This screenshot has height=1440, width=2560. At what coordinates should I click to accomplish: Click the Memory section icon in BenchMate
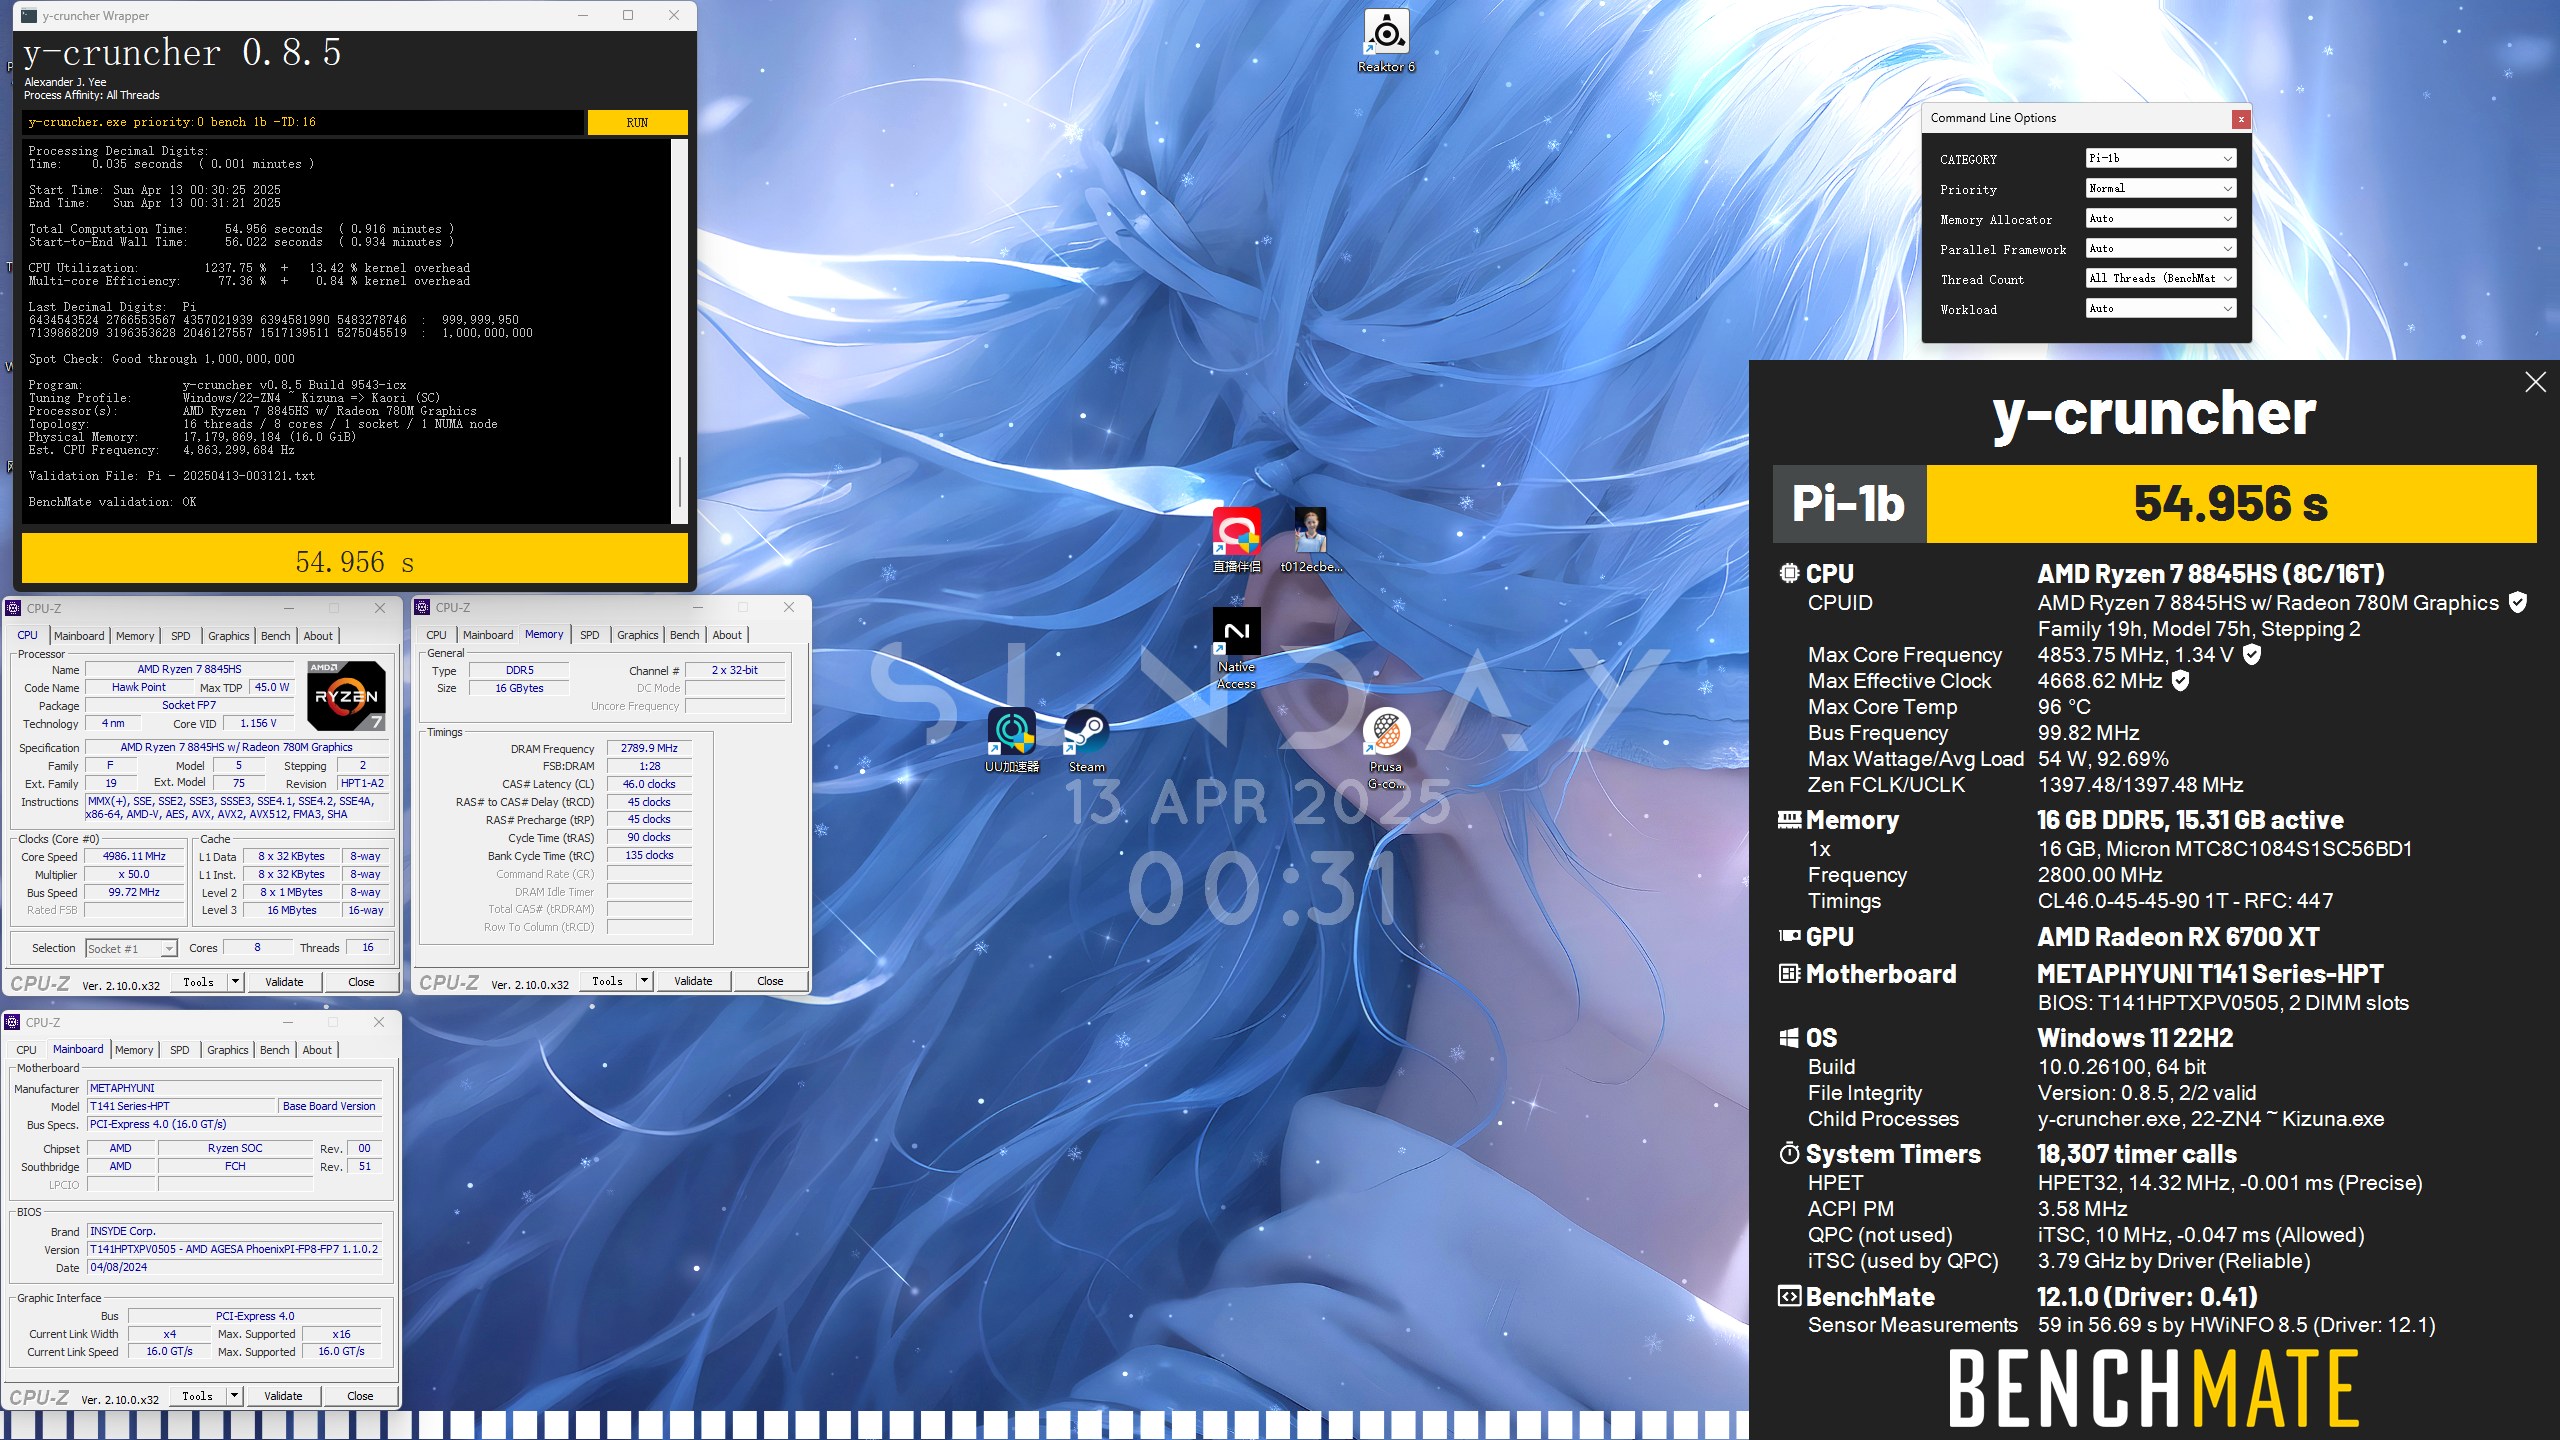click(1789, 820)
